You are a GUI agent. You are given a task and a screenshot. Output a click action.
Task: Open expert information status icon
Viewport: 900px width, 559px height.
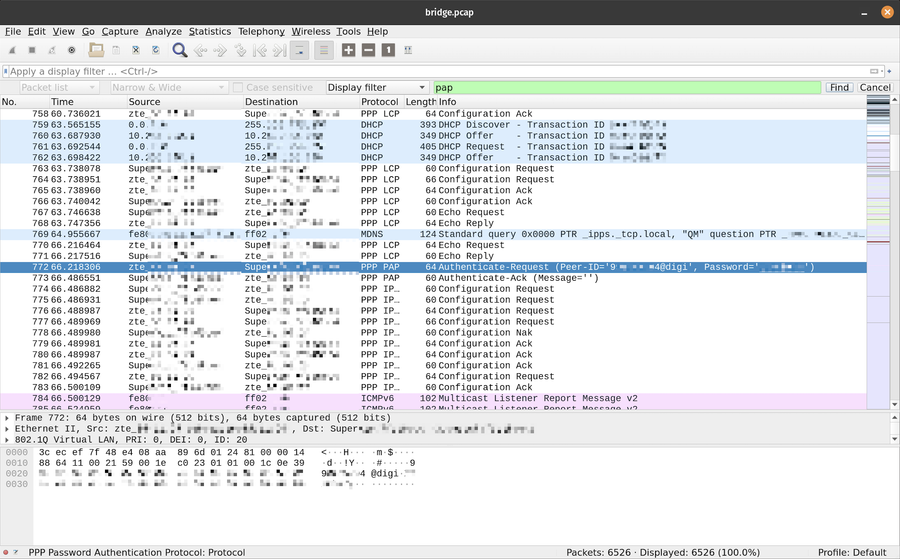(x=6, y=552)
